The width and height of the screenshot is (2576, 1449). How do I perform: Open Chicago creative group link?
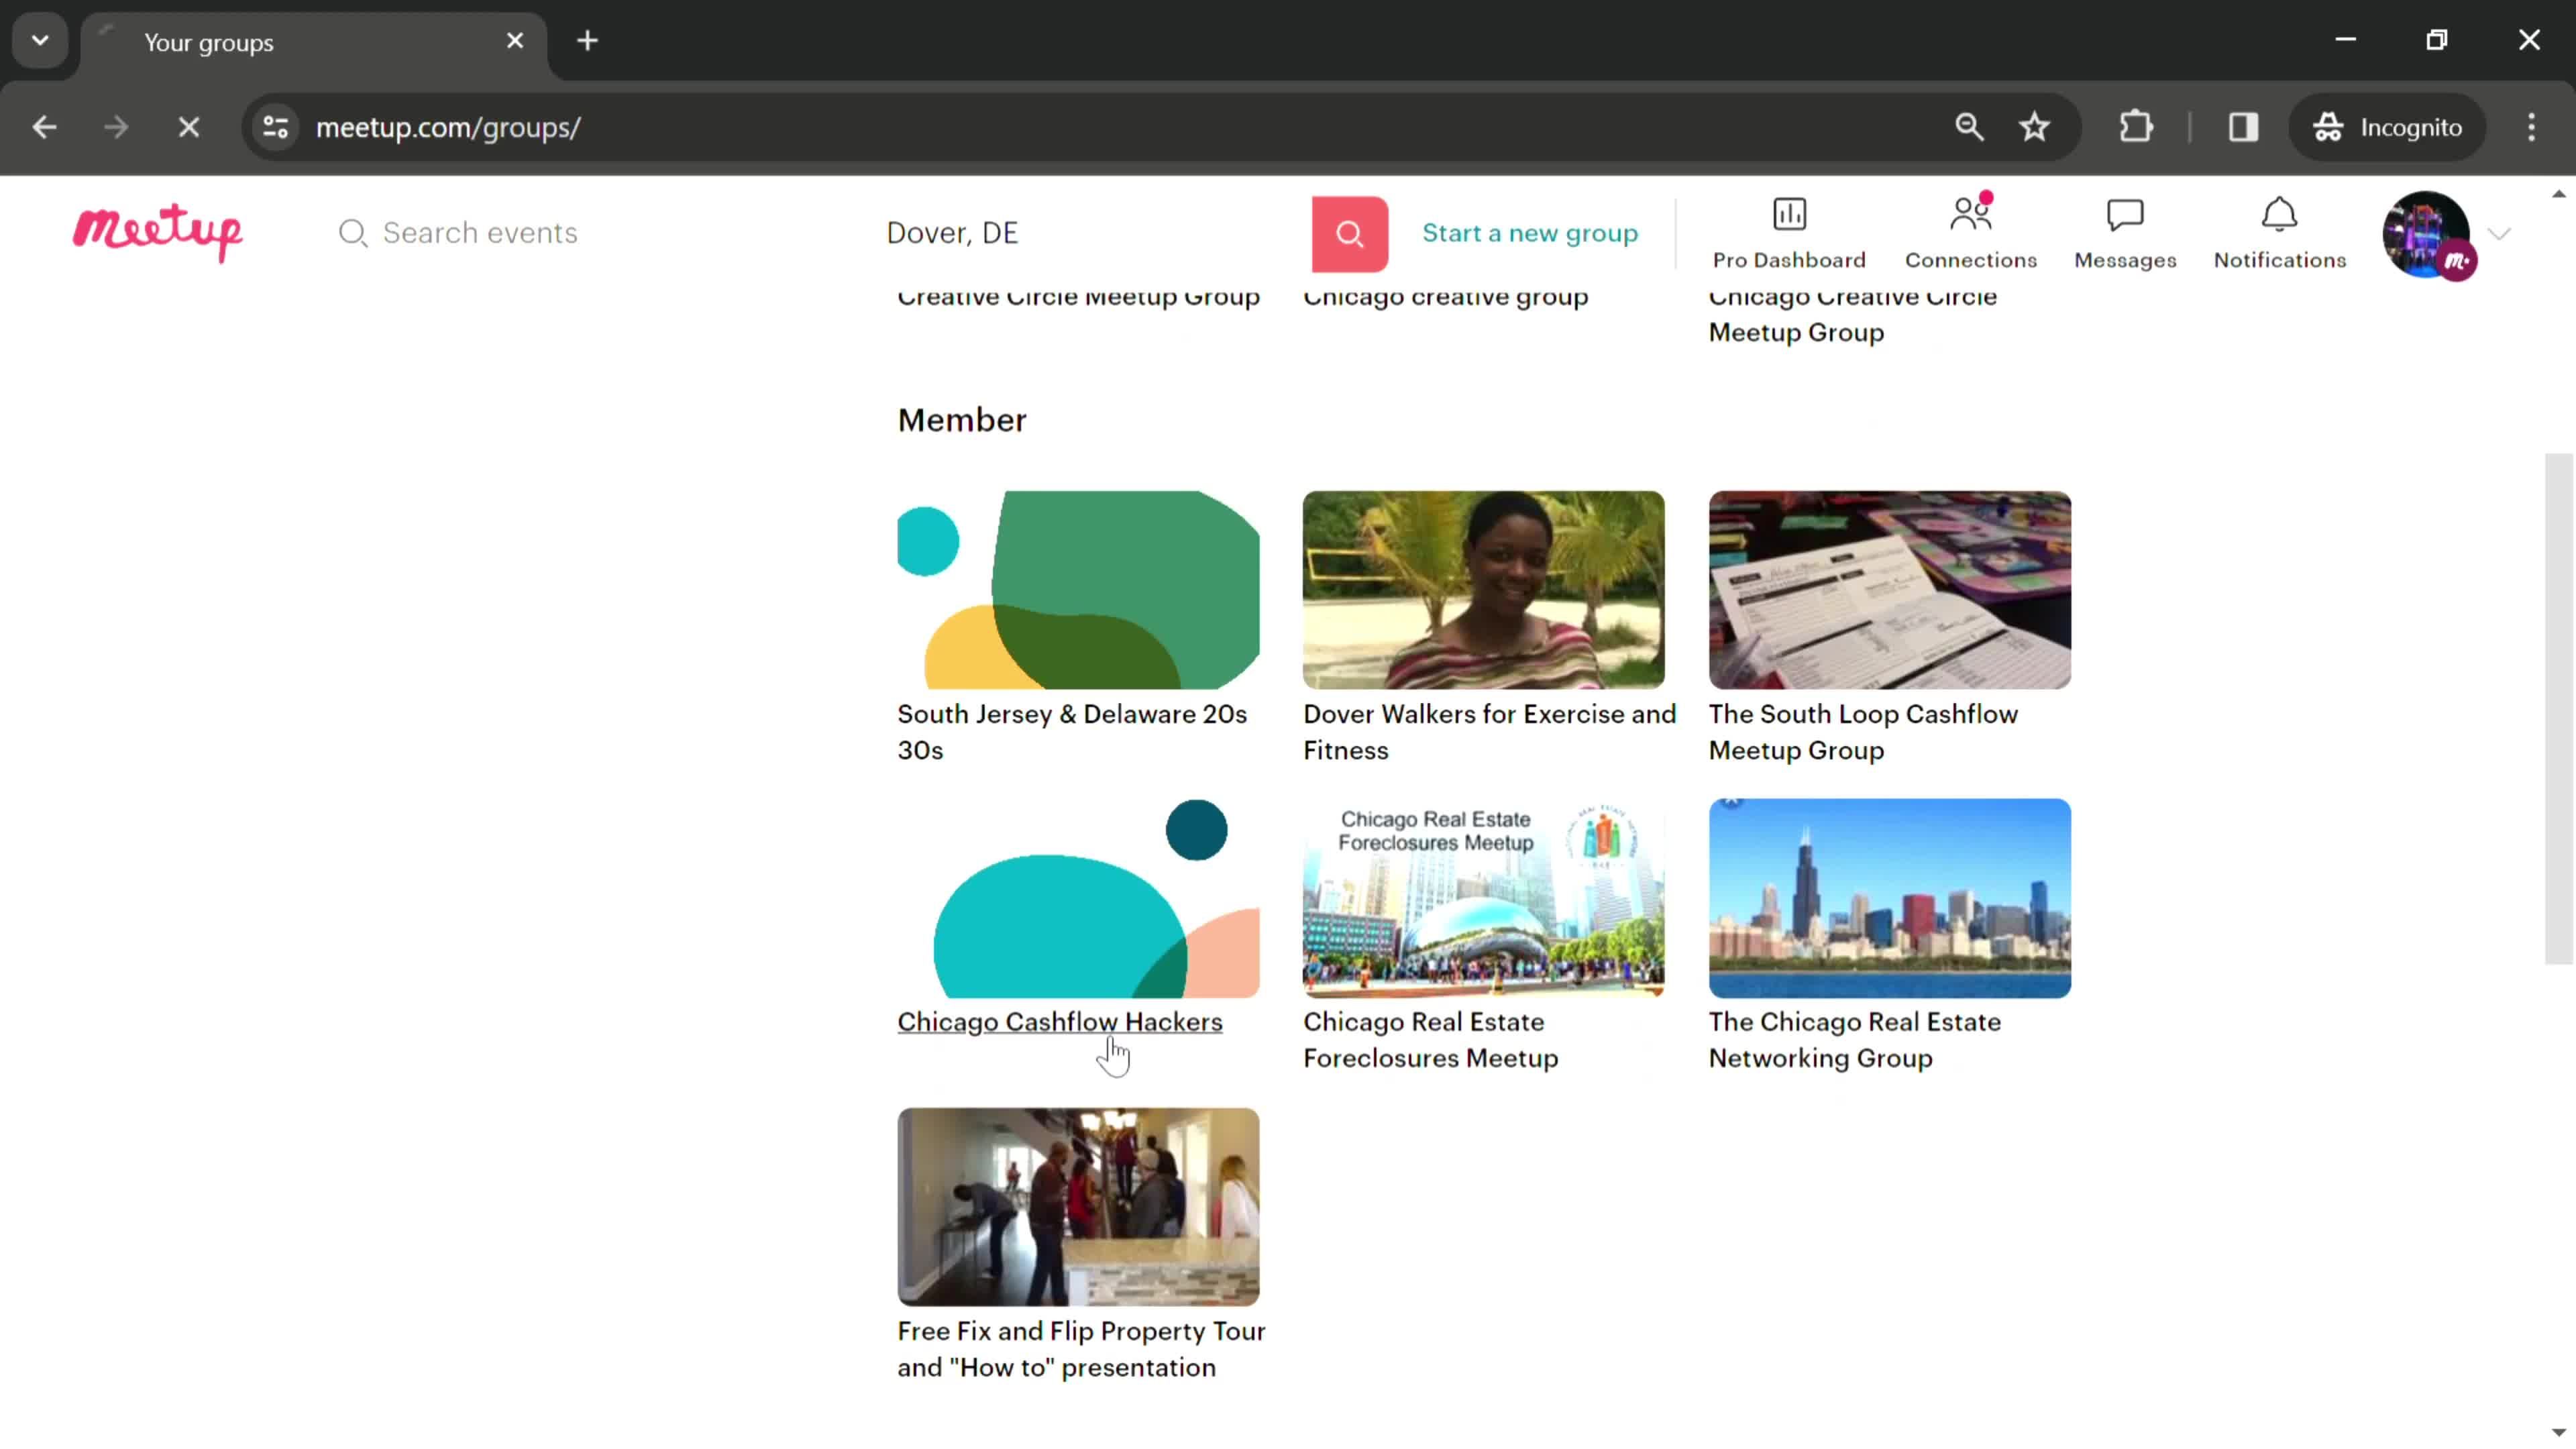point(1445,297)
